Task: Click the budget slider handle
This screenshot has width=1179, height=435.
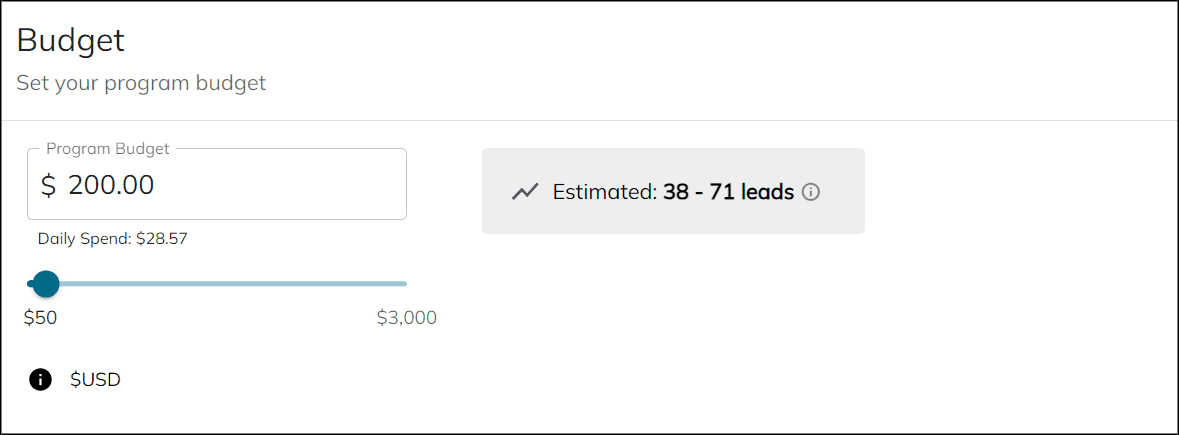Action: (46, 284)
